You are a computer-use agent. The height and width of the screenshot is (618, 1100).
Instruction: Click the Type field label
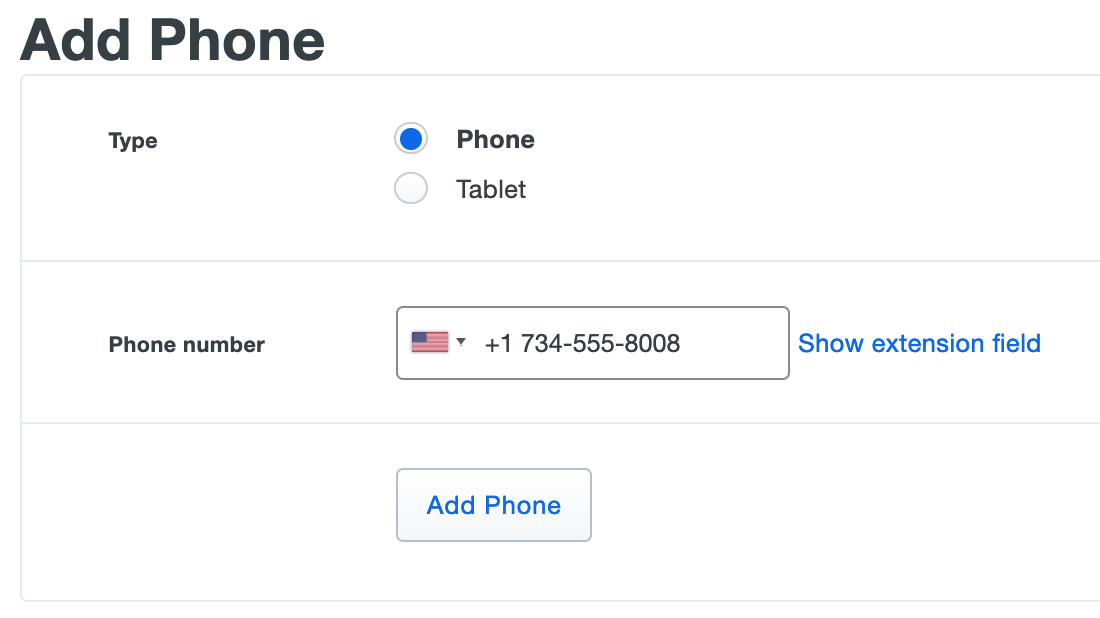click(x=133, y=141)
